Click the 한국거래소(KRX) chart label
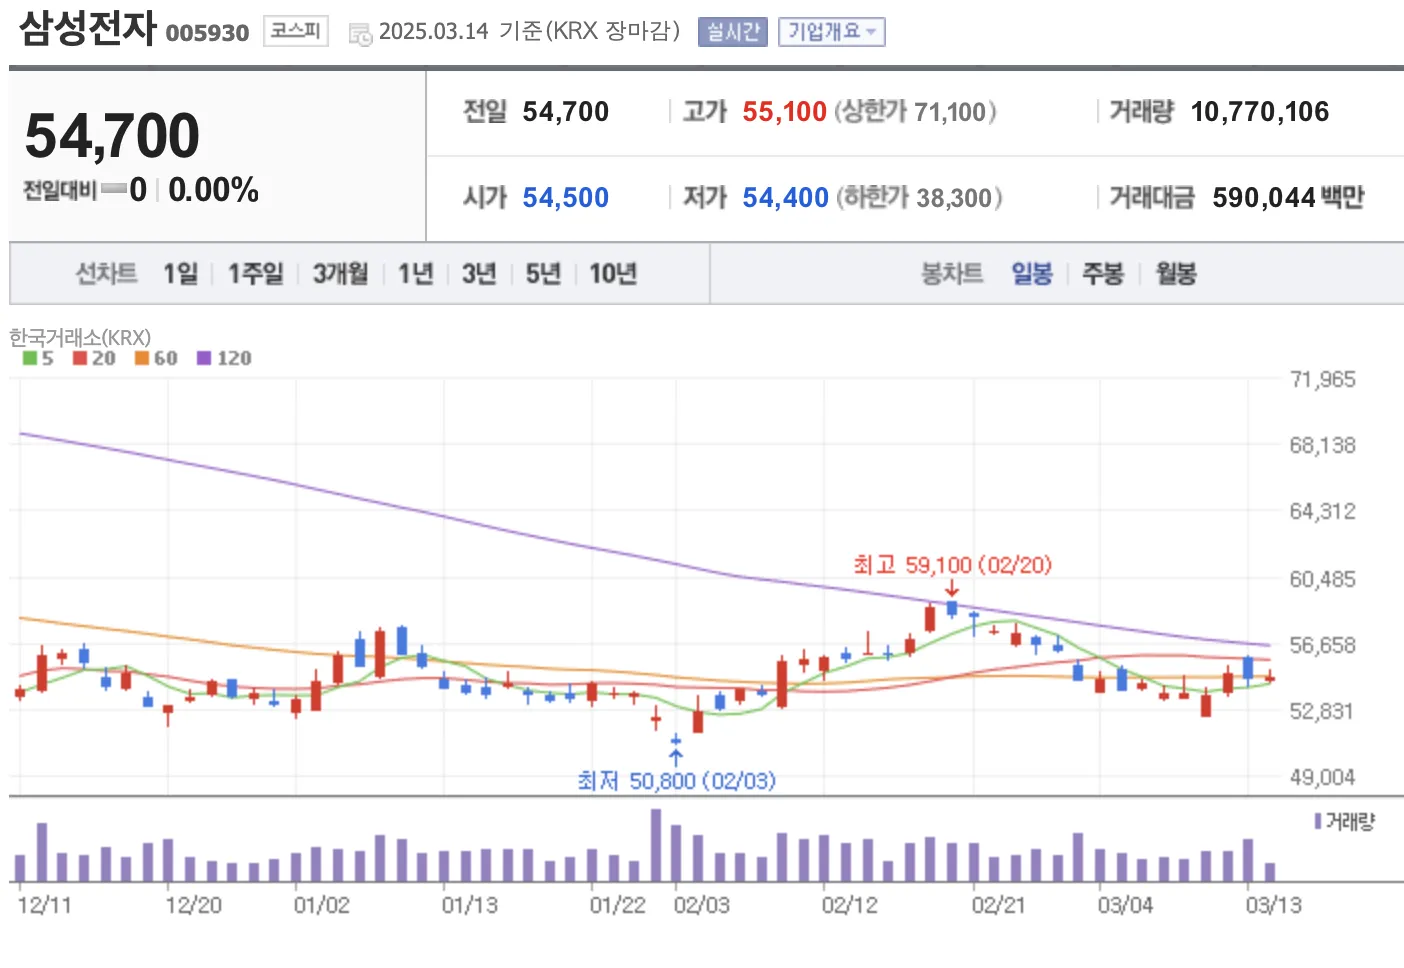The width and height of the screenshot is (1404, 968). pos(80,337)
